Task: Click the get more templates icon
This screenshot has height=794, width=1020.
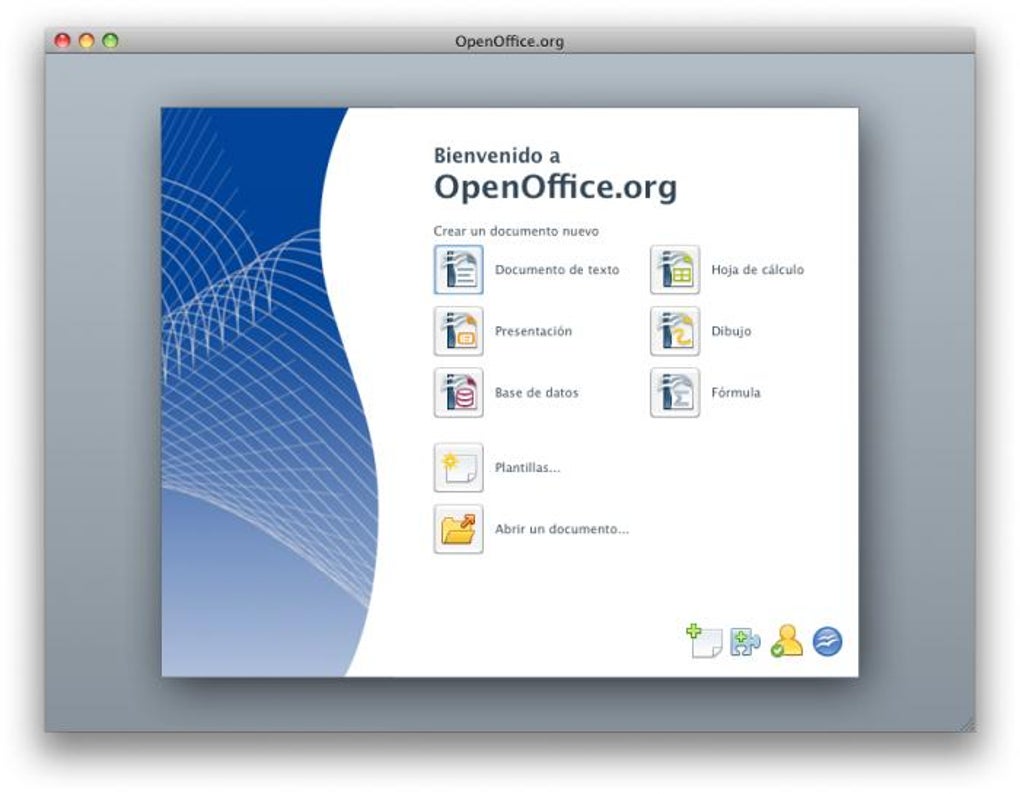Action: tap(704, 641)
